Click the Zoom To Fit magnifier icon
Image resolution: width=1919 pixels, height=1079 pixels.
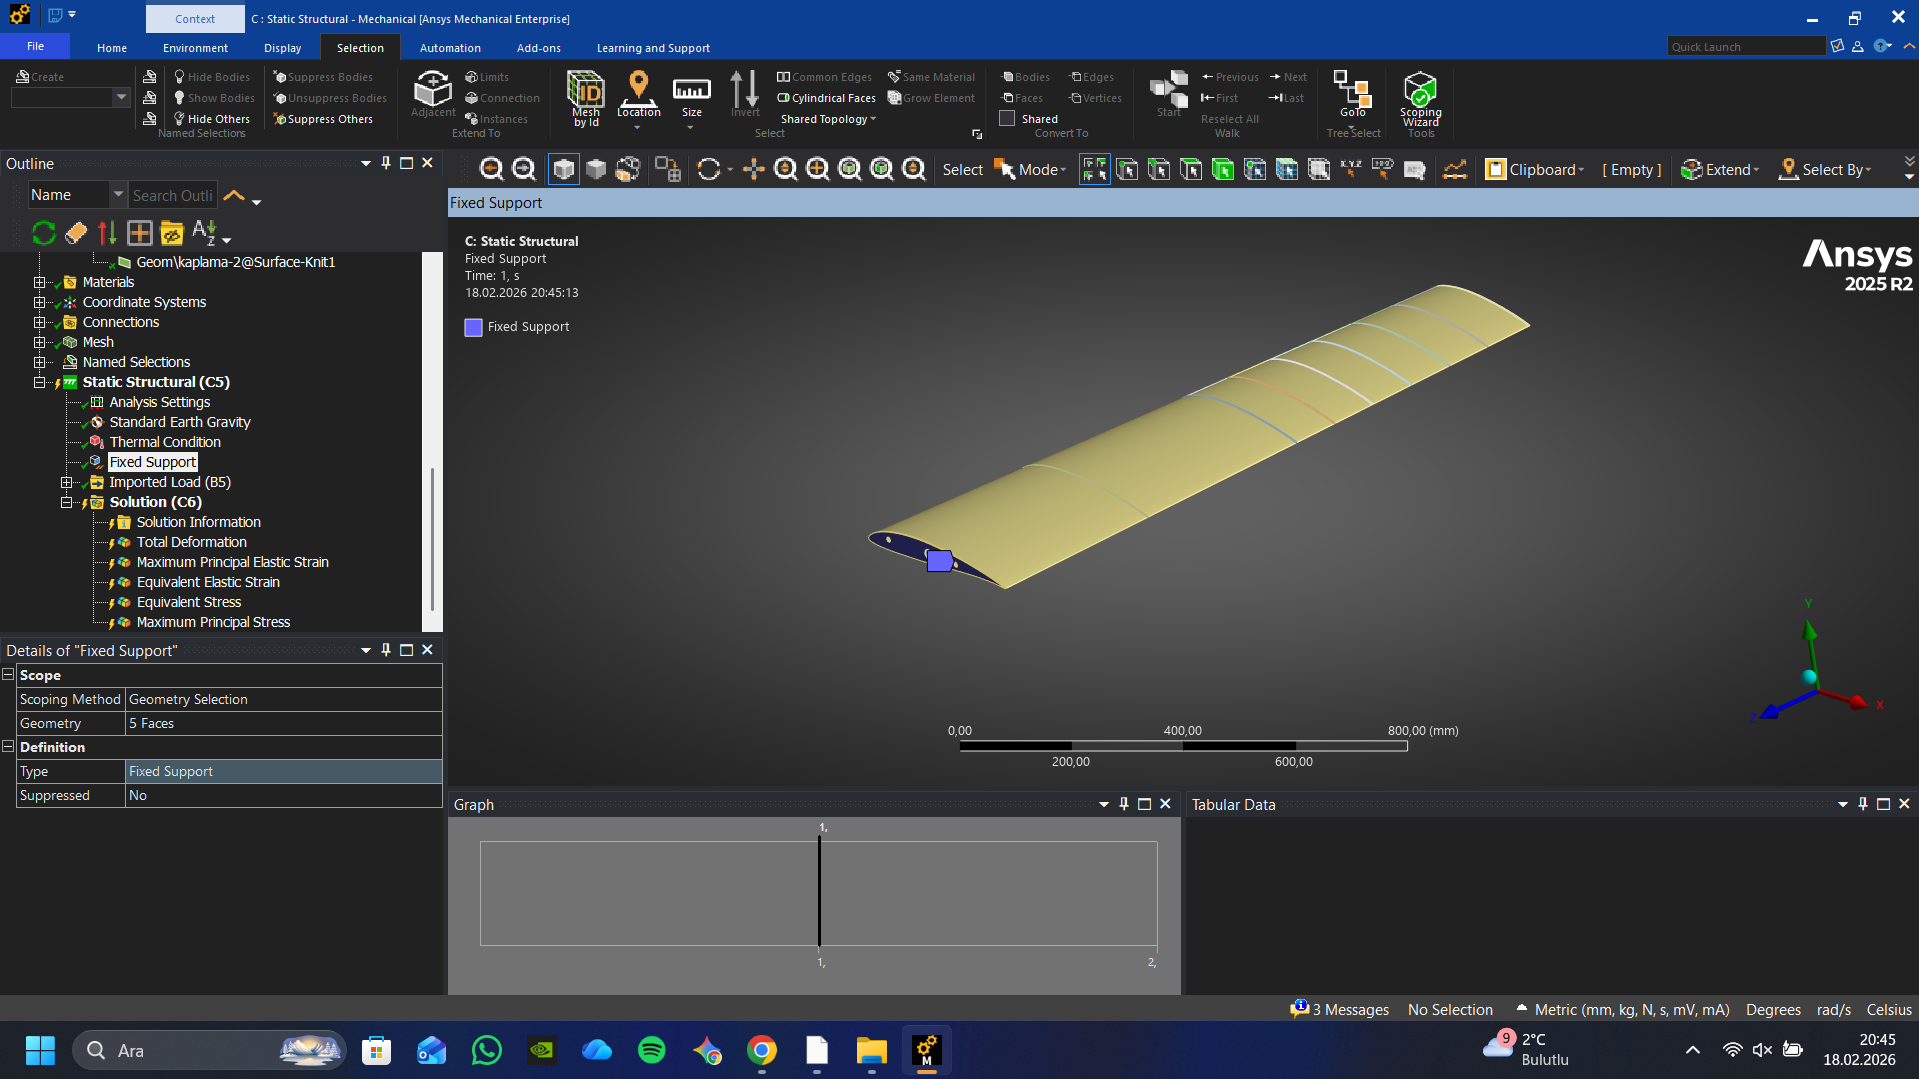click(x=849, y=170)
